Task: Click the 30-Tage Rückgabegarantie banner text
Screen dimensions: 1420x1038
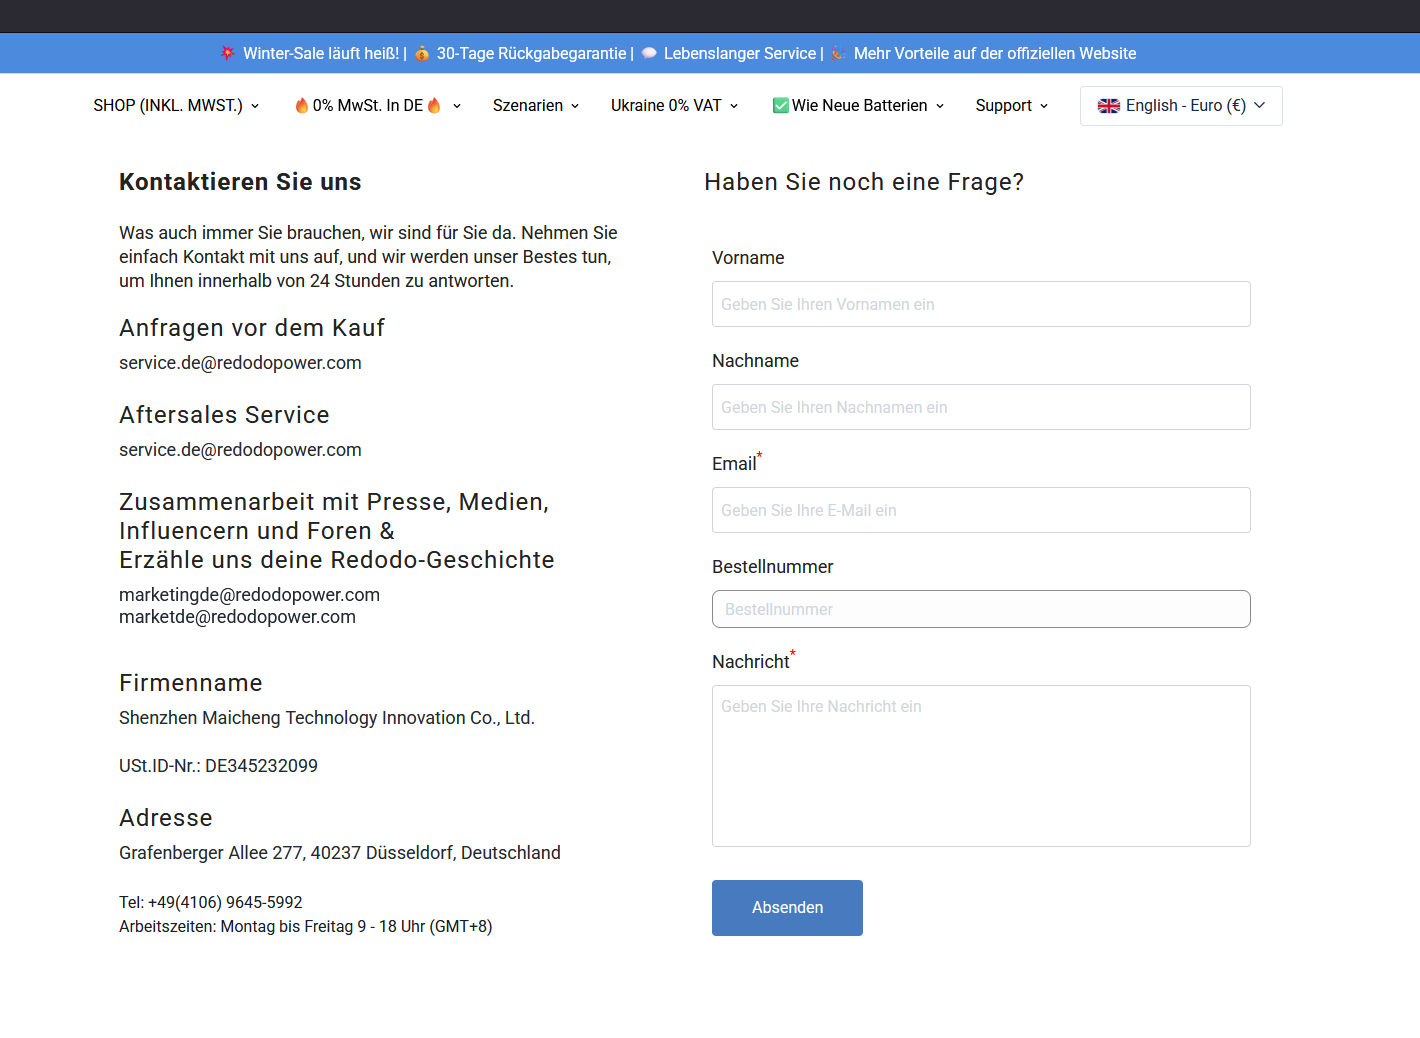Action: 531,54
